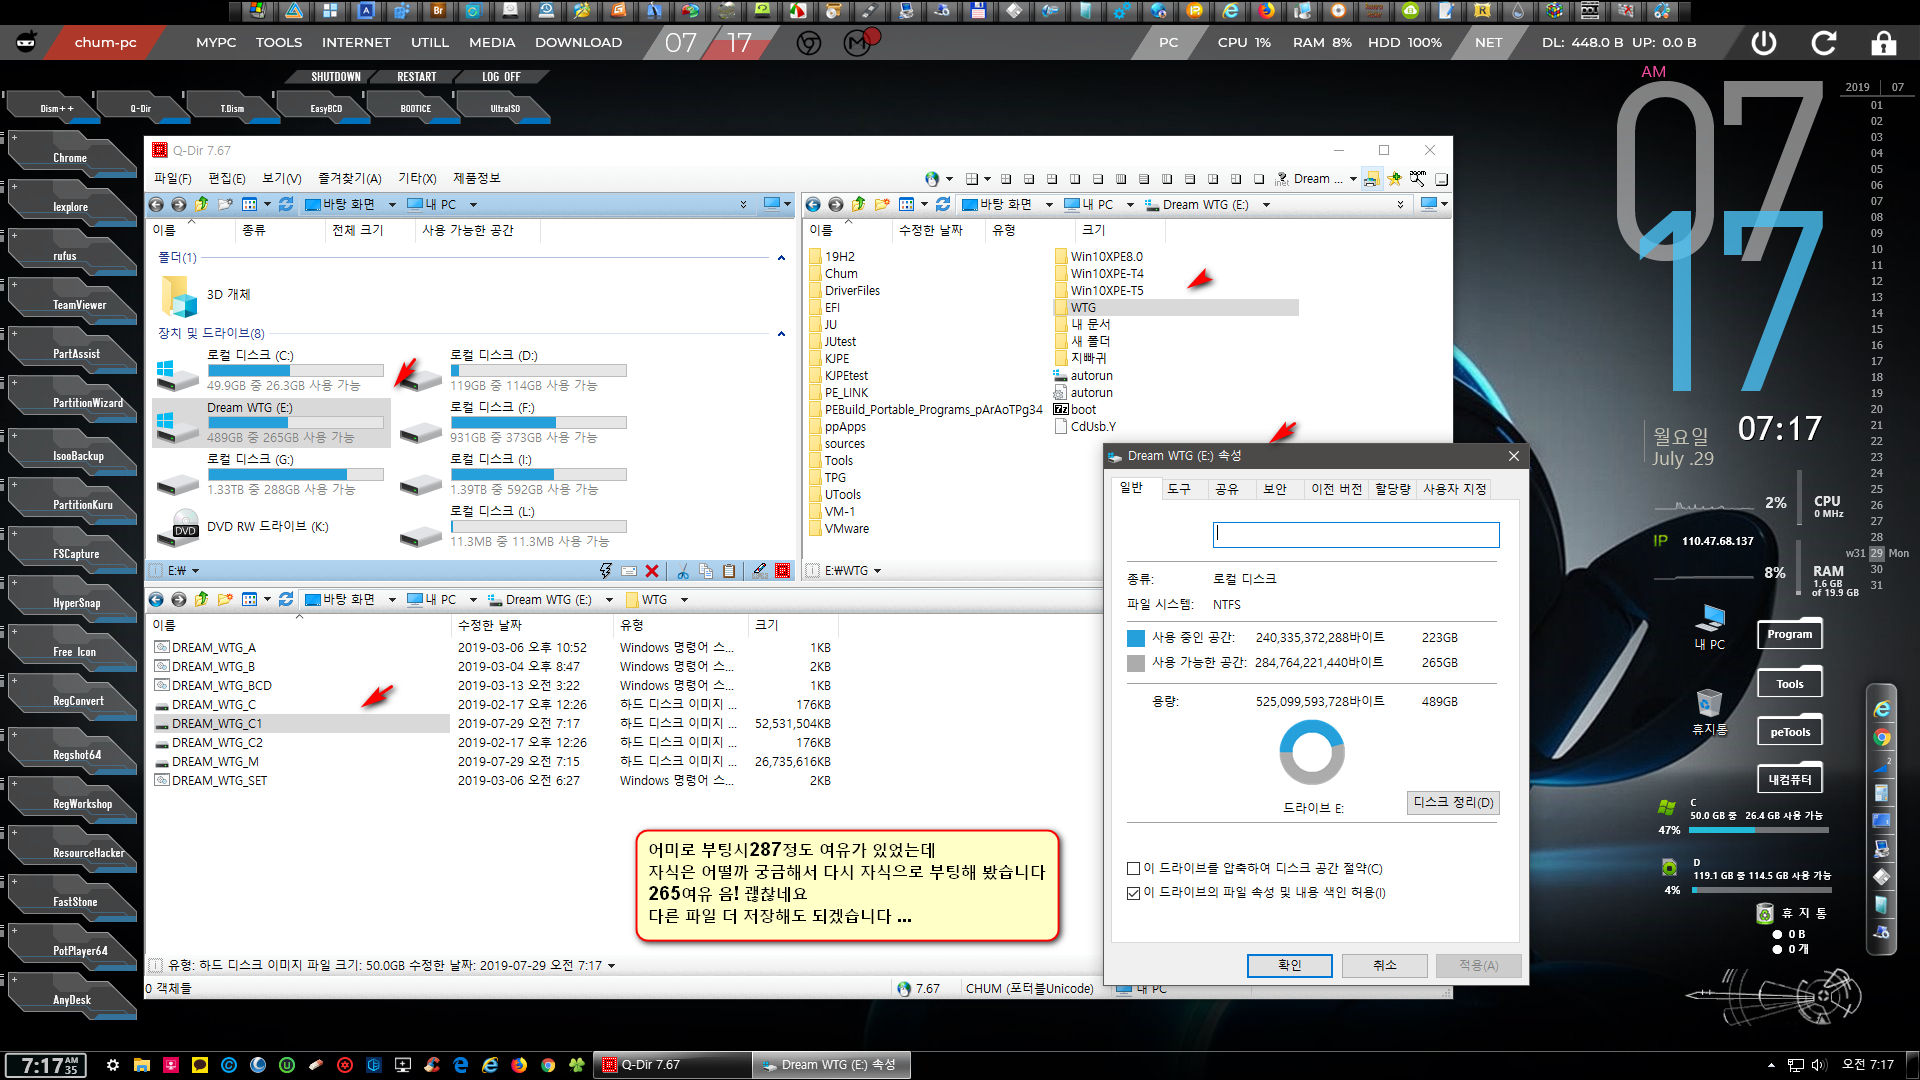Click red select-all icon in pane toolbar
Image resolution: width=1920 pixels, height=1080 pixels.
pos(783,571)
